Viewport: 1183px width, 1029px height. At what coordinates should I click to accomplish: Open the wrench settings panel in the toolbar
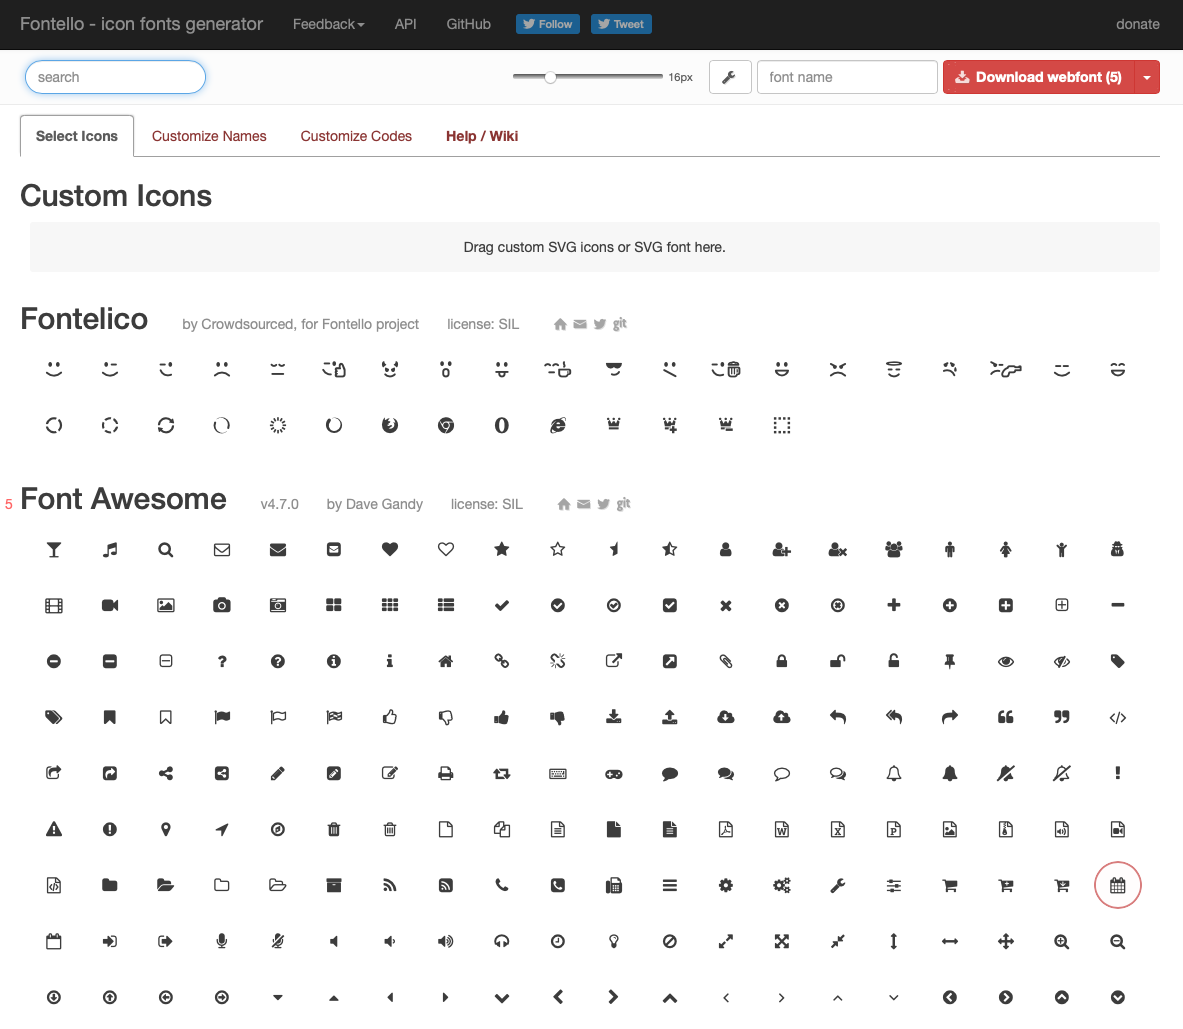point(729,77)
